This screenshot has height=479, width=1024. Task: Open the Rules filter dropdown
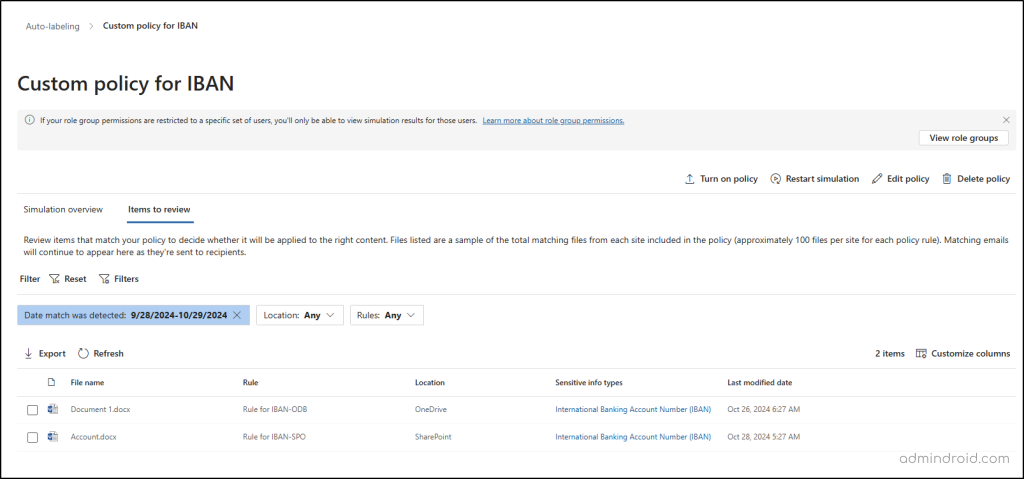(386, 315)
